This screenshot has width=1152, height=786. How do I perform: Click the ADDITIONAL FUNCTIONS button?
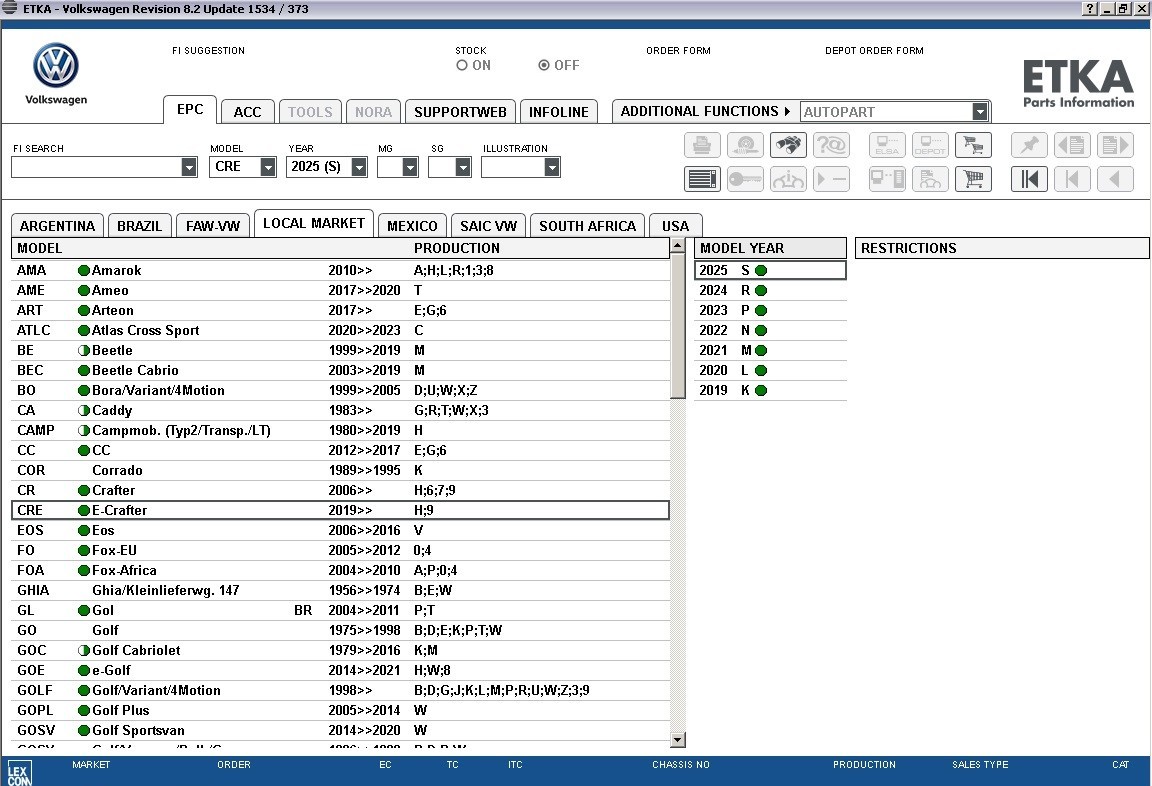(x=705, y=111)
